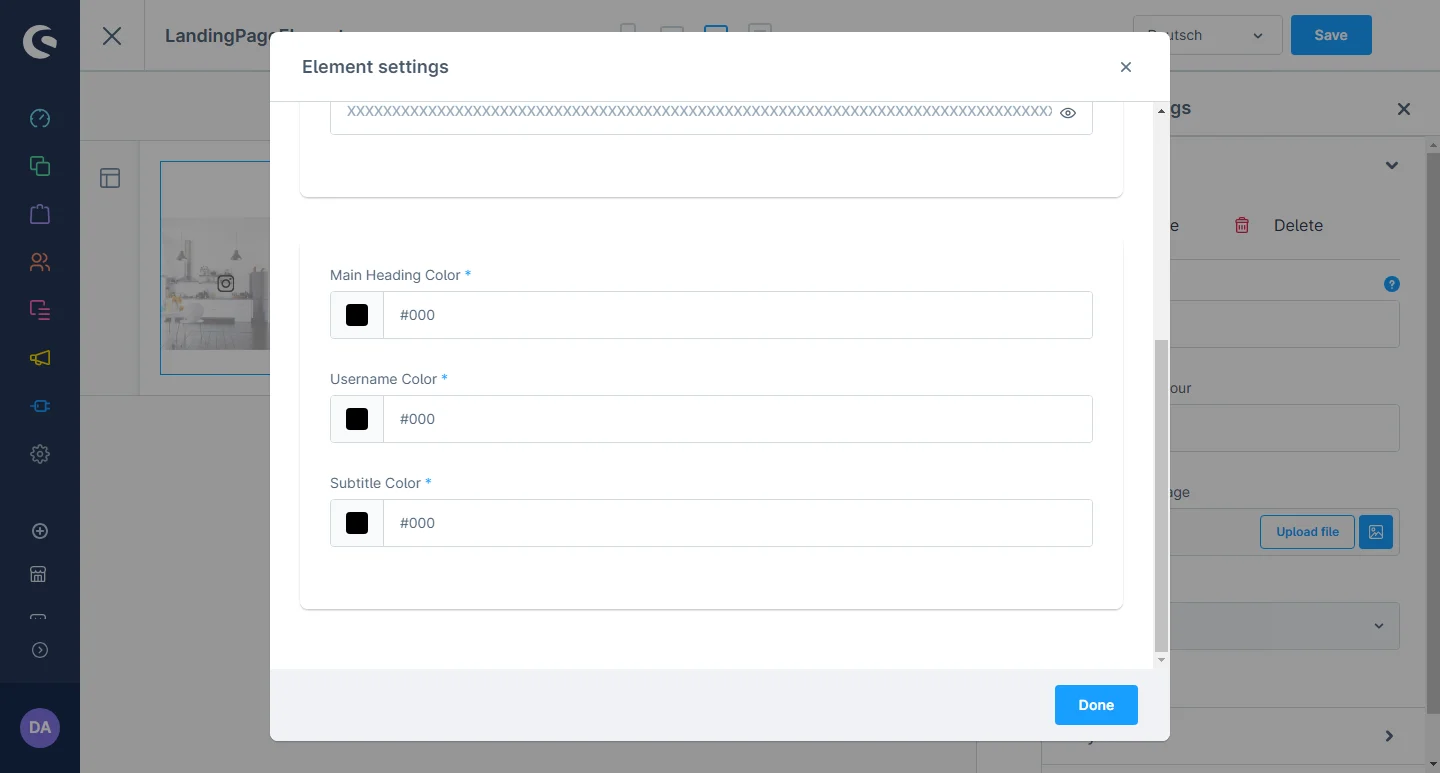1440x773 pixels.
Task: Click the Extensions plug icon in sidebar
Action: point(40,406)
